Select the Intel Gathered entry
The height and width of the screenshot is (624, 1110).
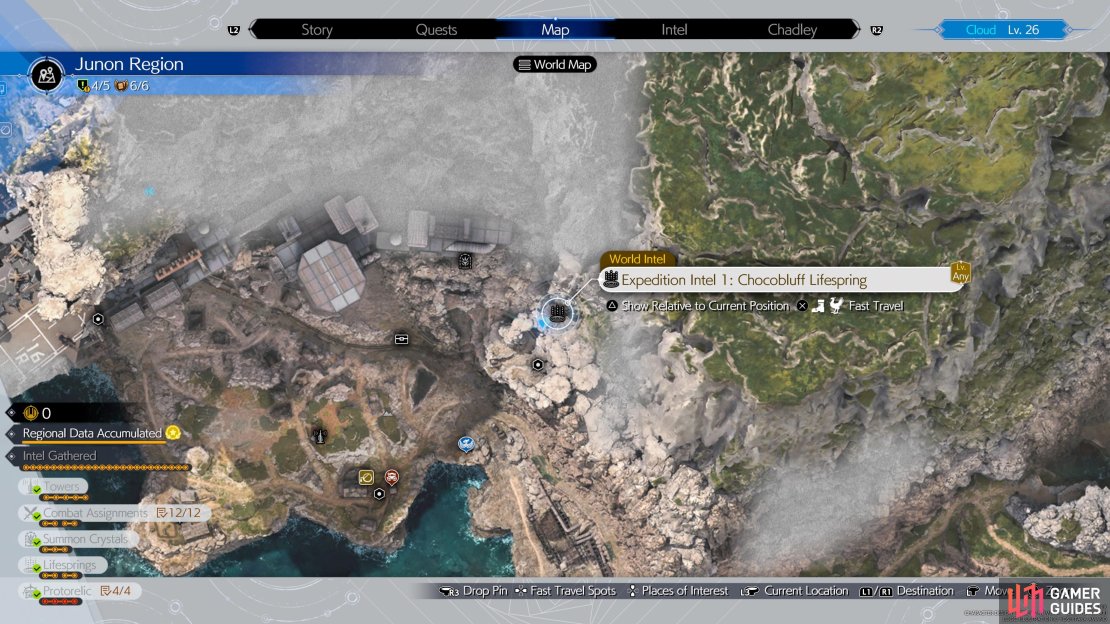pyautogui.click(x=59, y=456)
